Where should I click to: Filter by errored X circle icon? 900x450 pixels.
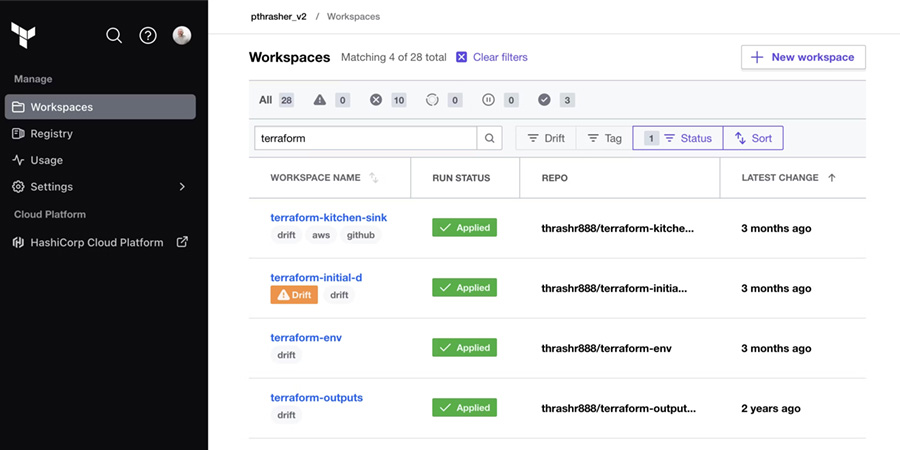375,100
